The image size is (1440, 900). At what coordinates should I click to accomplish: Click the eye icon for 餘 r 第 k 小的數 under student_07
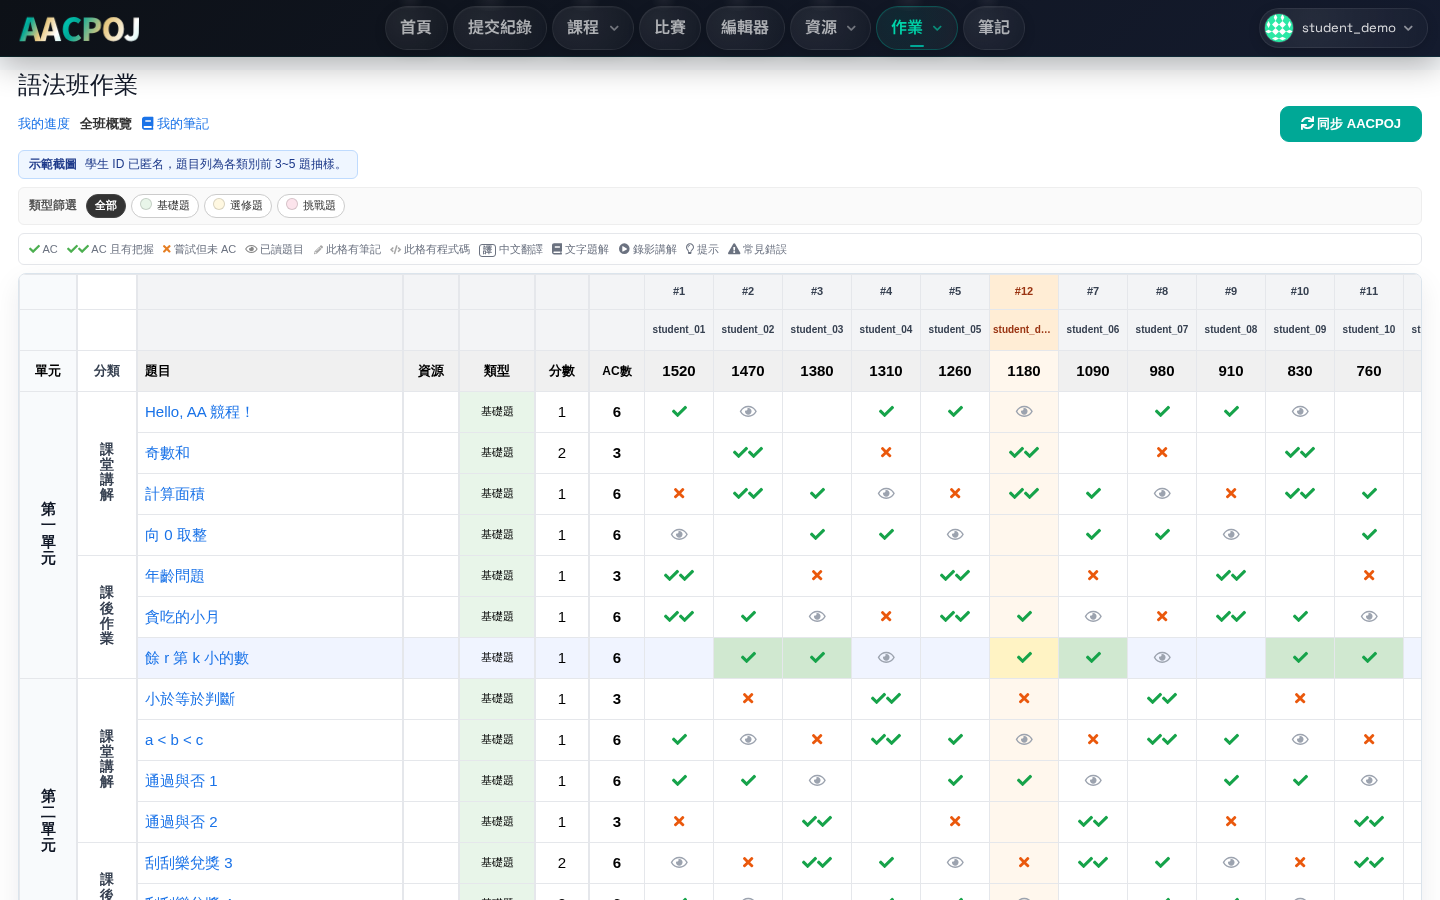[1162, 657]
